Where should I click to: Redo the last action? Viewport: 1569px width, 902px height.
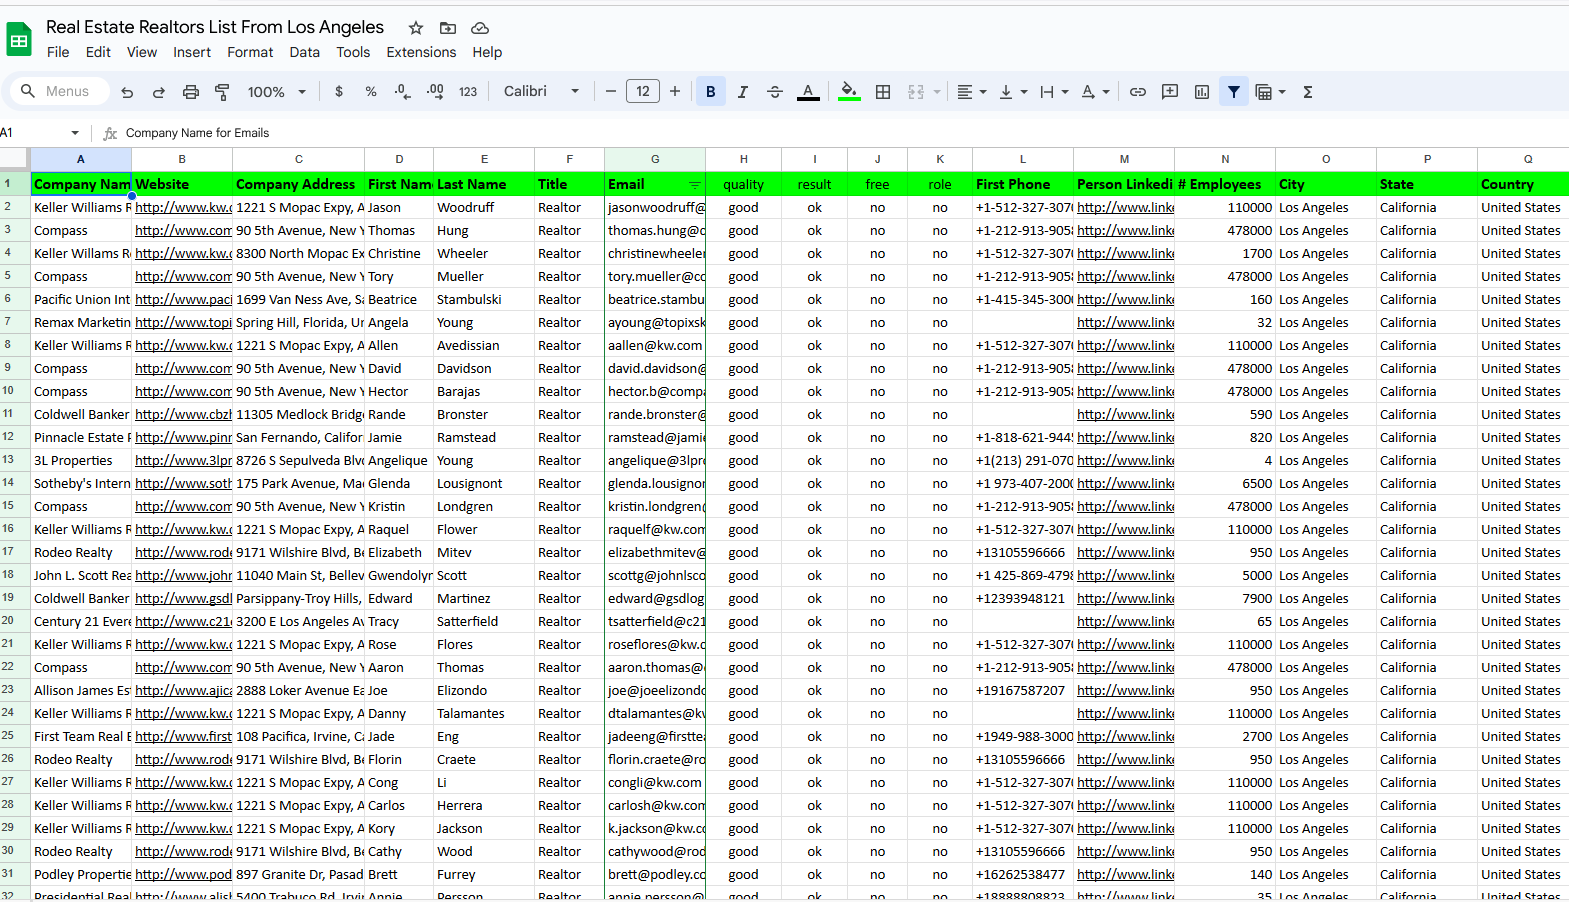point(159,92)
